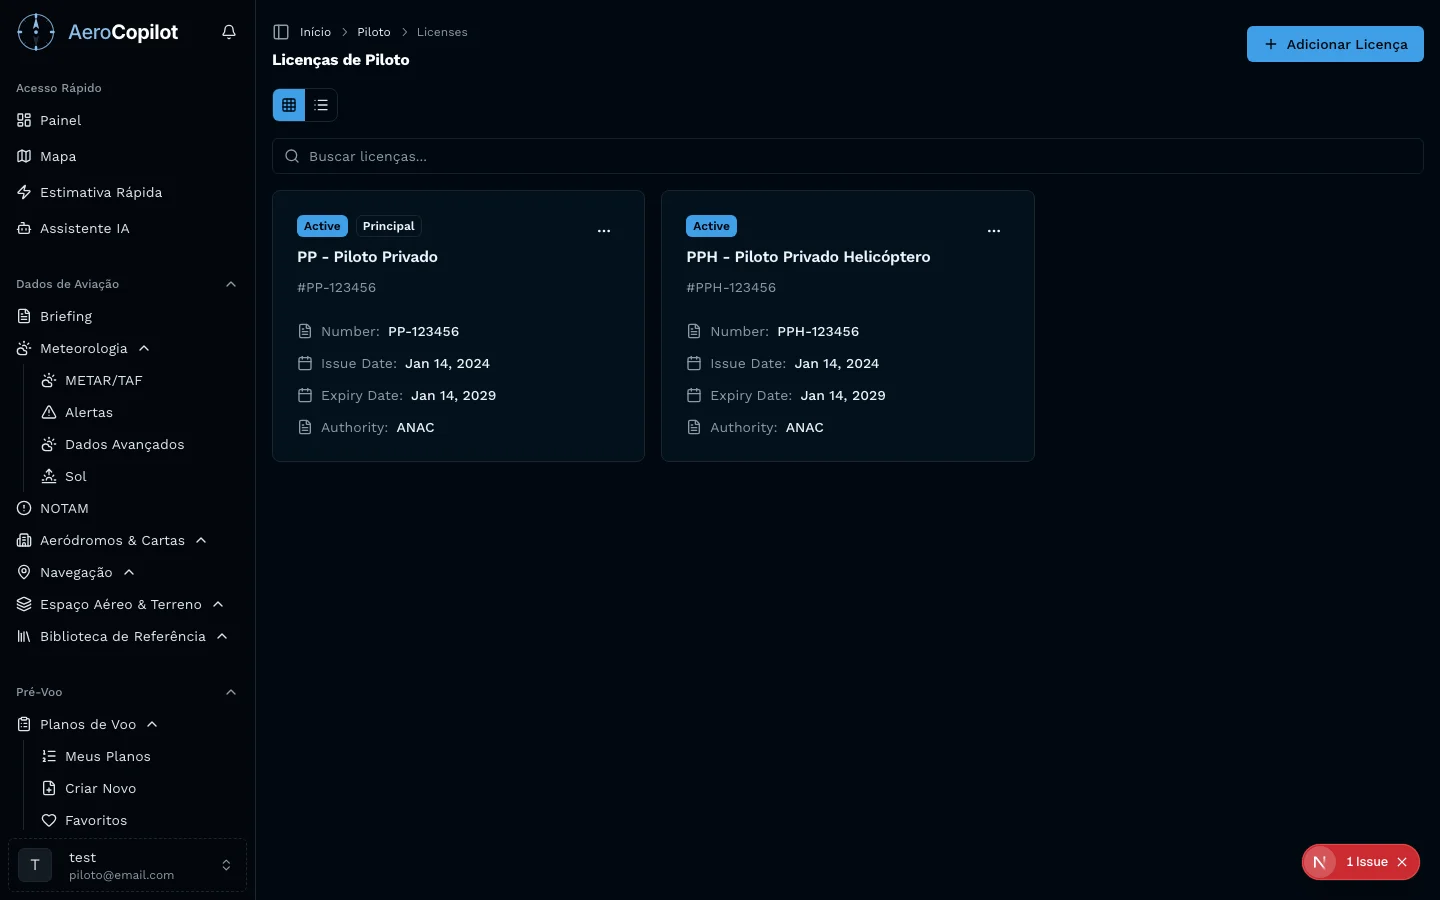This screenshot has width=1440, height=900.
Task: Focus the Buscar licenças search field
Action: [x=847, y=156]
